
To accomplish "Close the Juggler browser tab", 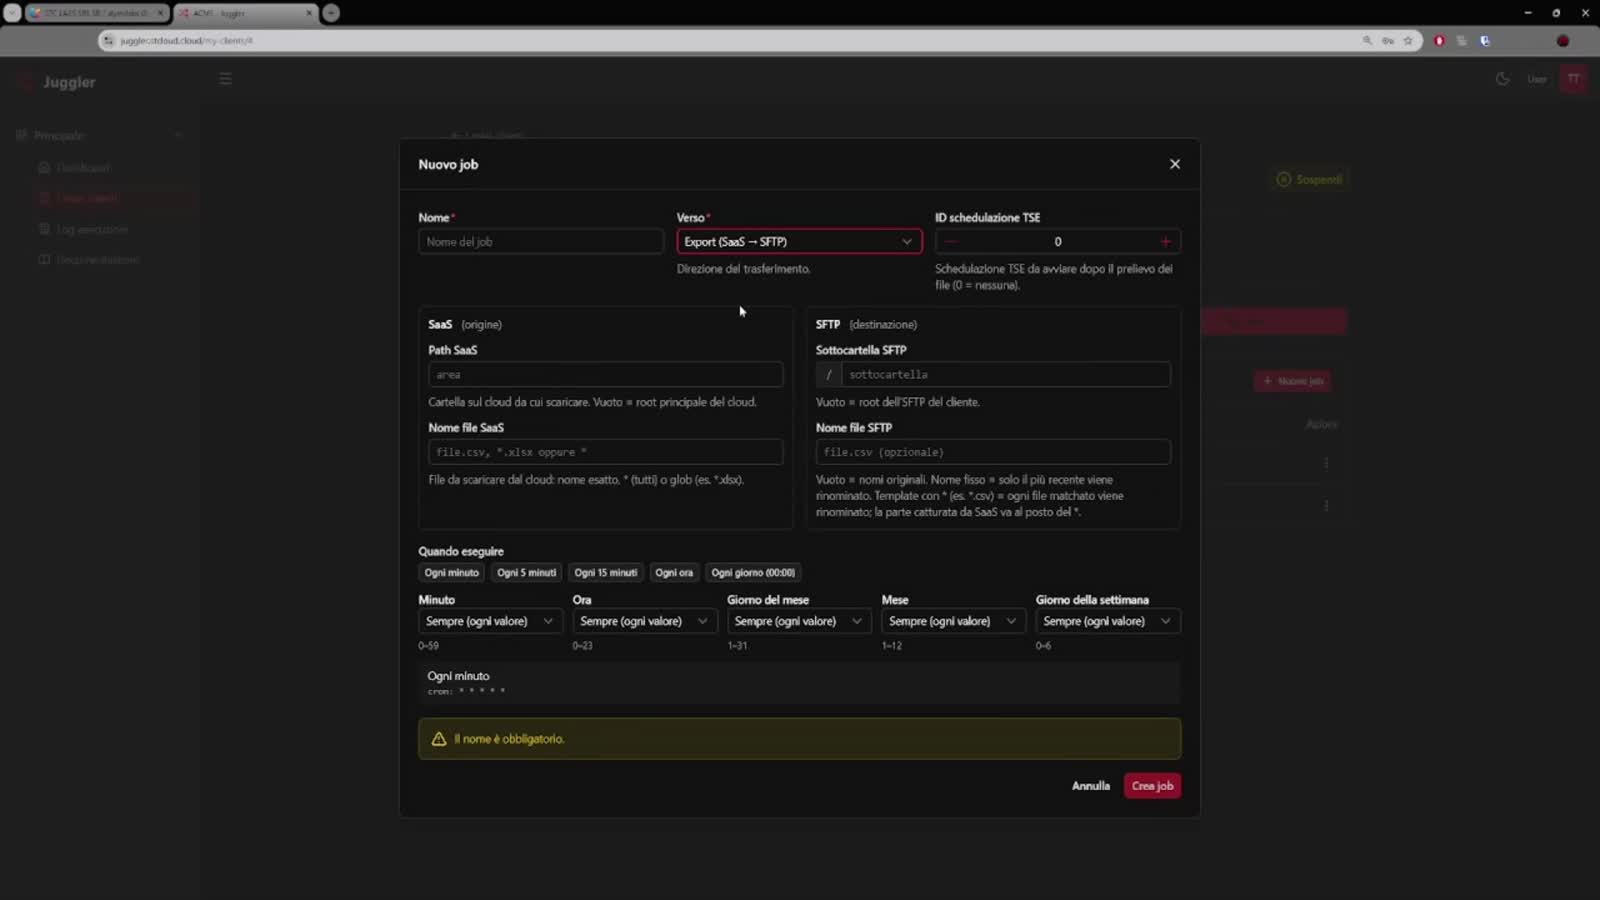I will click(308, 13).
